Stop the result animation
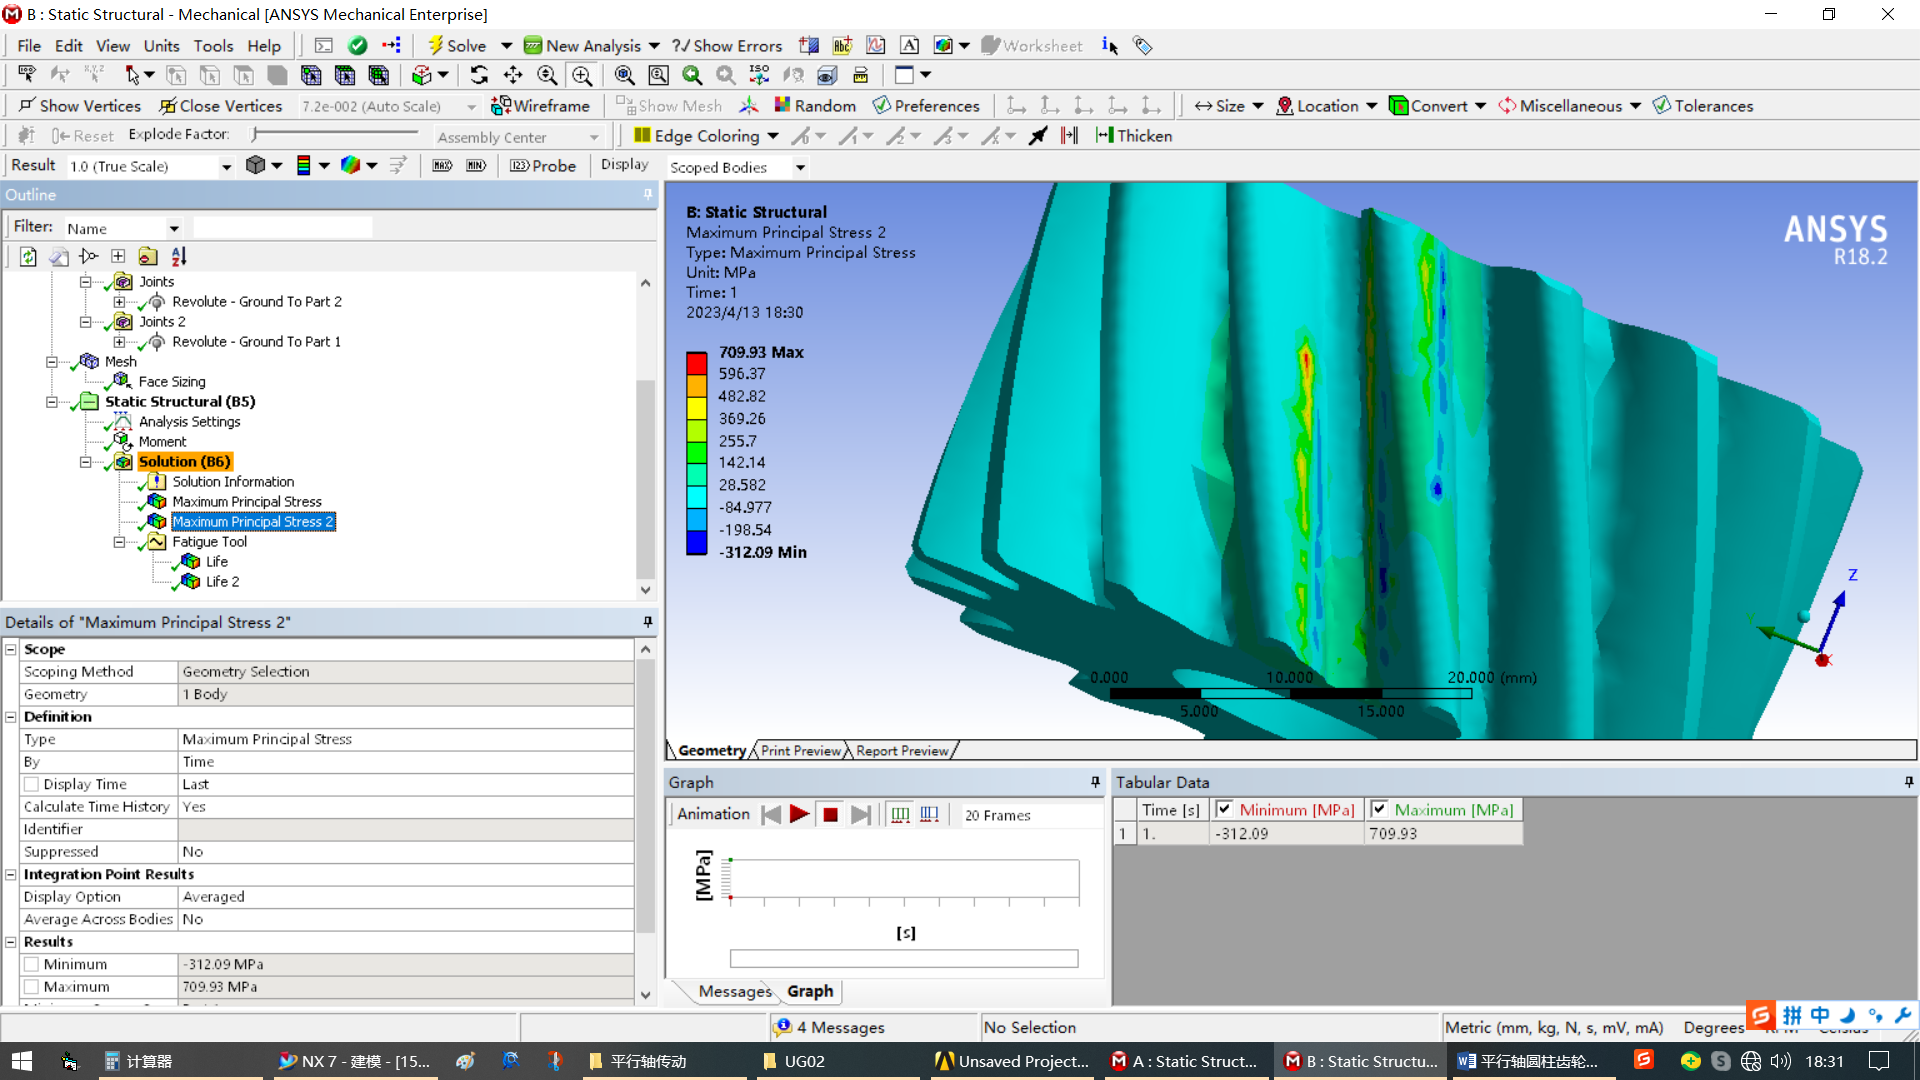The width and height of the screenshot is (1920, 1080). coord(830,815)
